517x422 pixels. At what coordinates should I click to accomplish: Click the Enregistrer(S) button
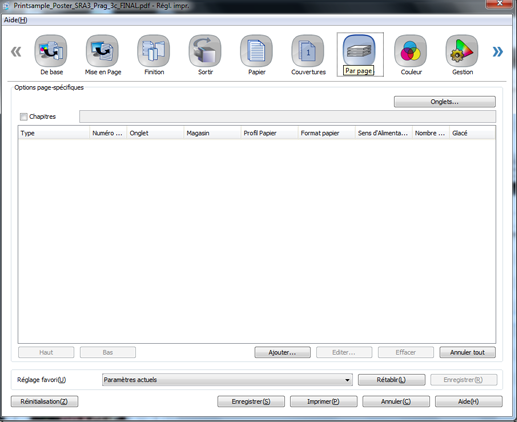pyautogui.click(x=251, y=401)
